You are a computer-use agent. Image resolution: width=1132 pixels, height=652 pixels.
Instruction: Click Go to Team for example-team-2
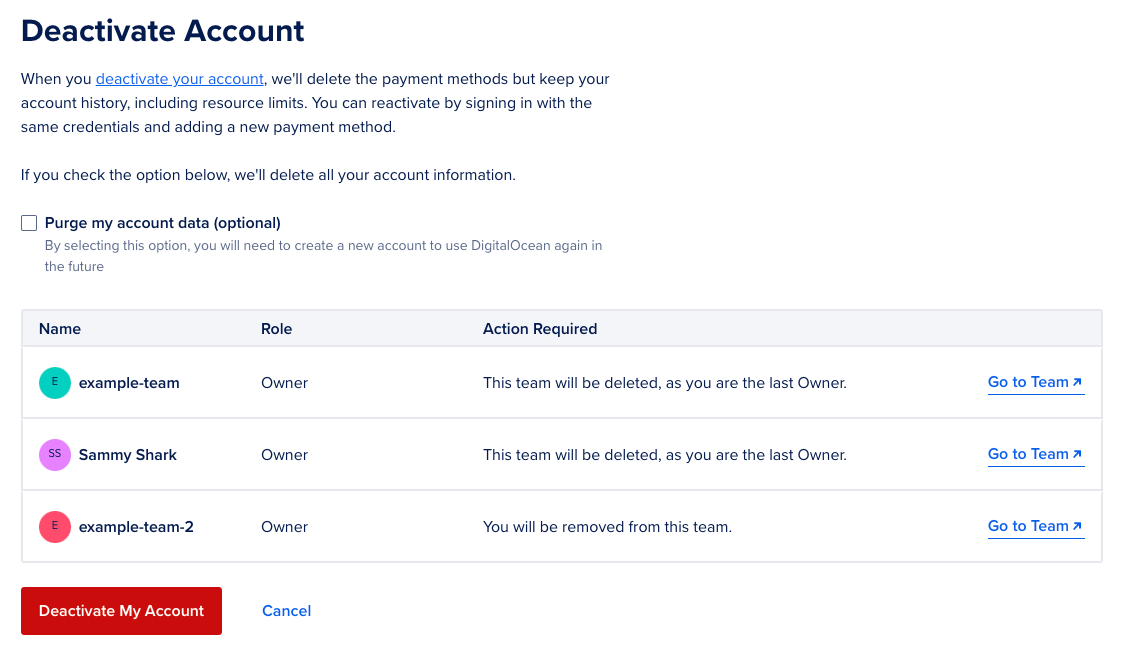(x=1028, y=526)
